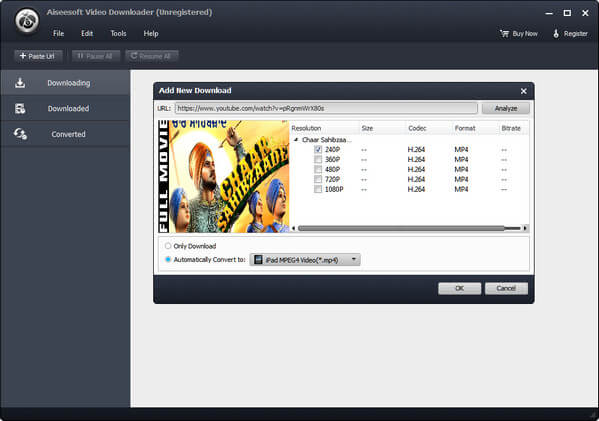Click the Buy Now shopping cart icon
The image size is (599, 421).
504,34
